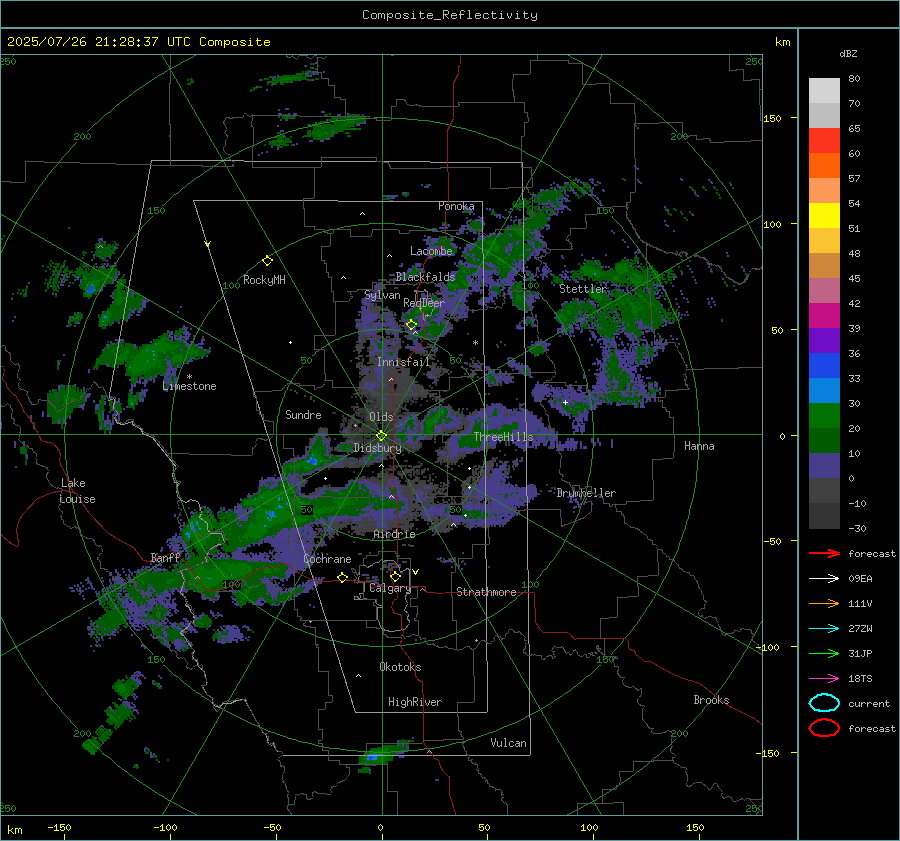Click the green 31JP arrow icon

pos(824,653)
